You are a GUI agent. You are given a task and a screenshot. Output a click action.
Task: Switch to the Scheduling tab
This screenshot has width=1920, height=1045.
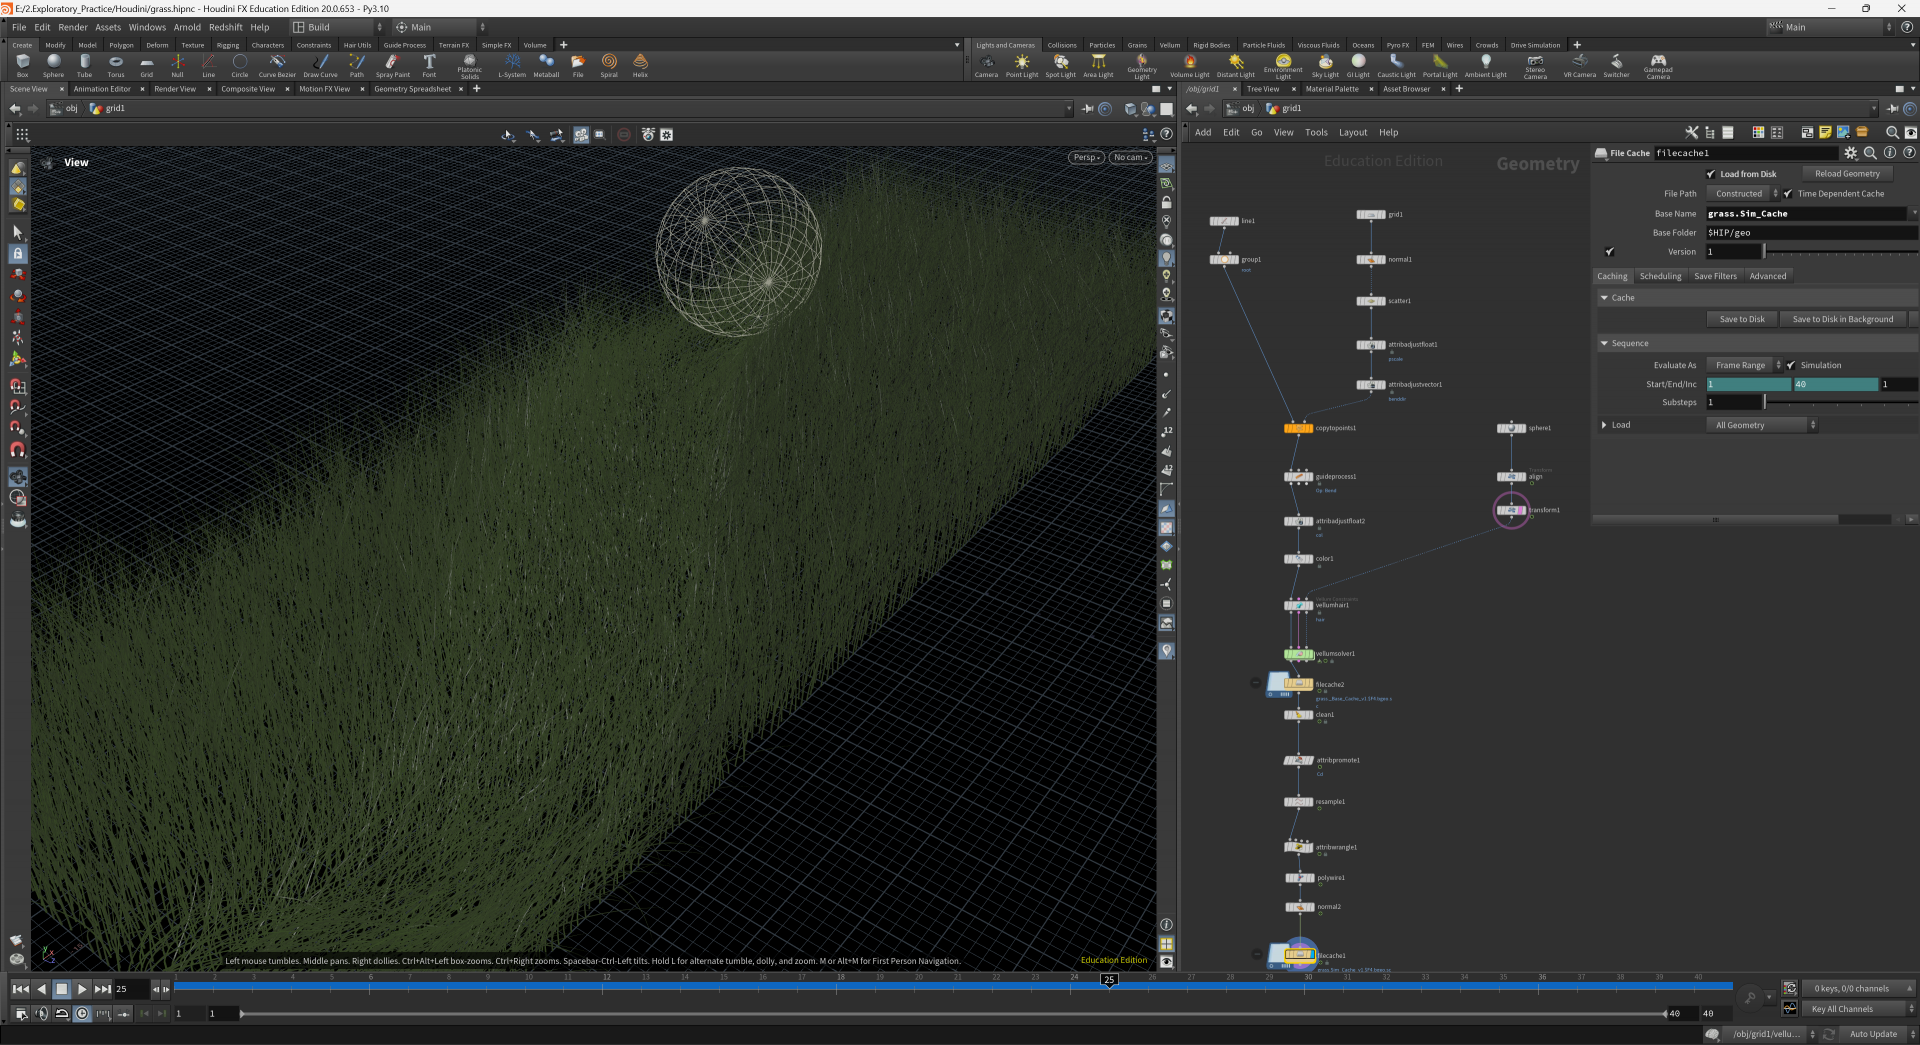point(1660,276)
